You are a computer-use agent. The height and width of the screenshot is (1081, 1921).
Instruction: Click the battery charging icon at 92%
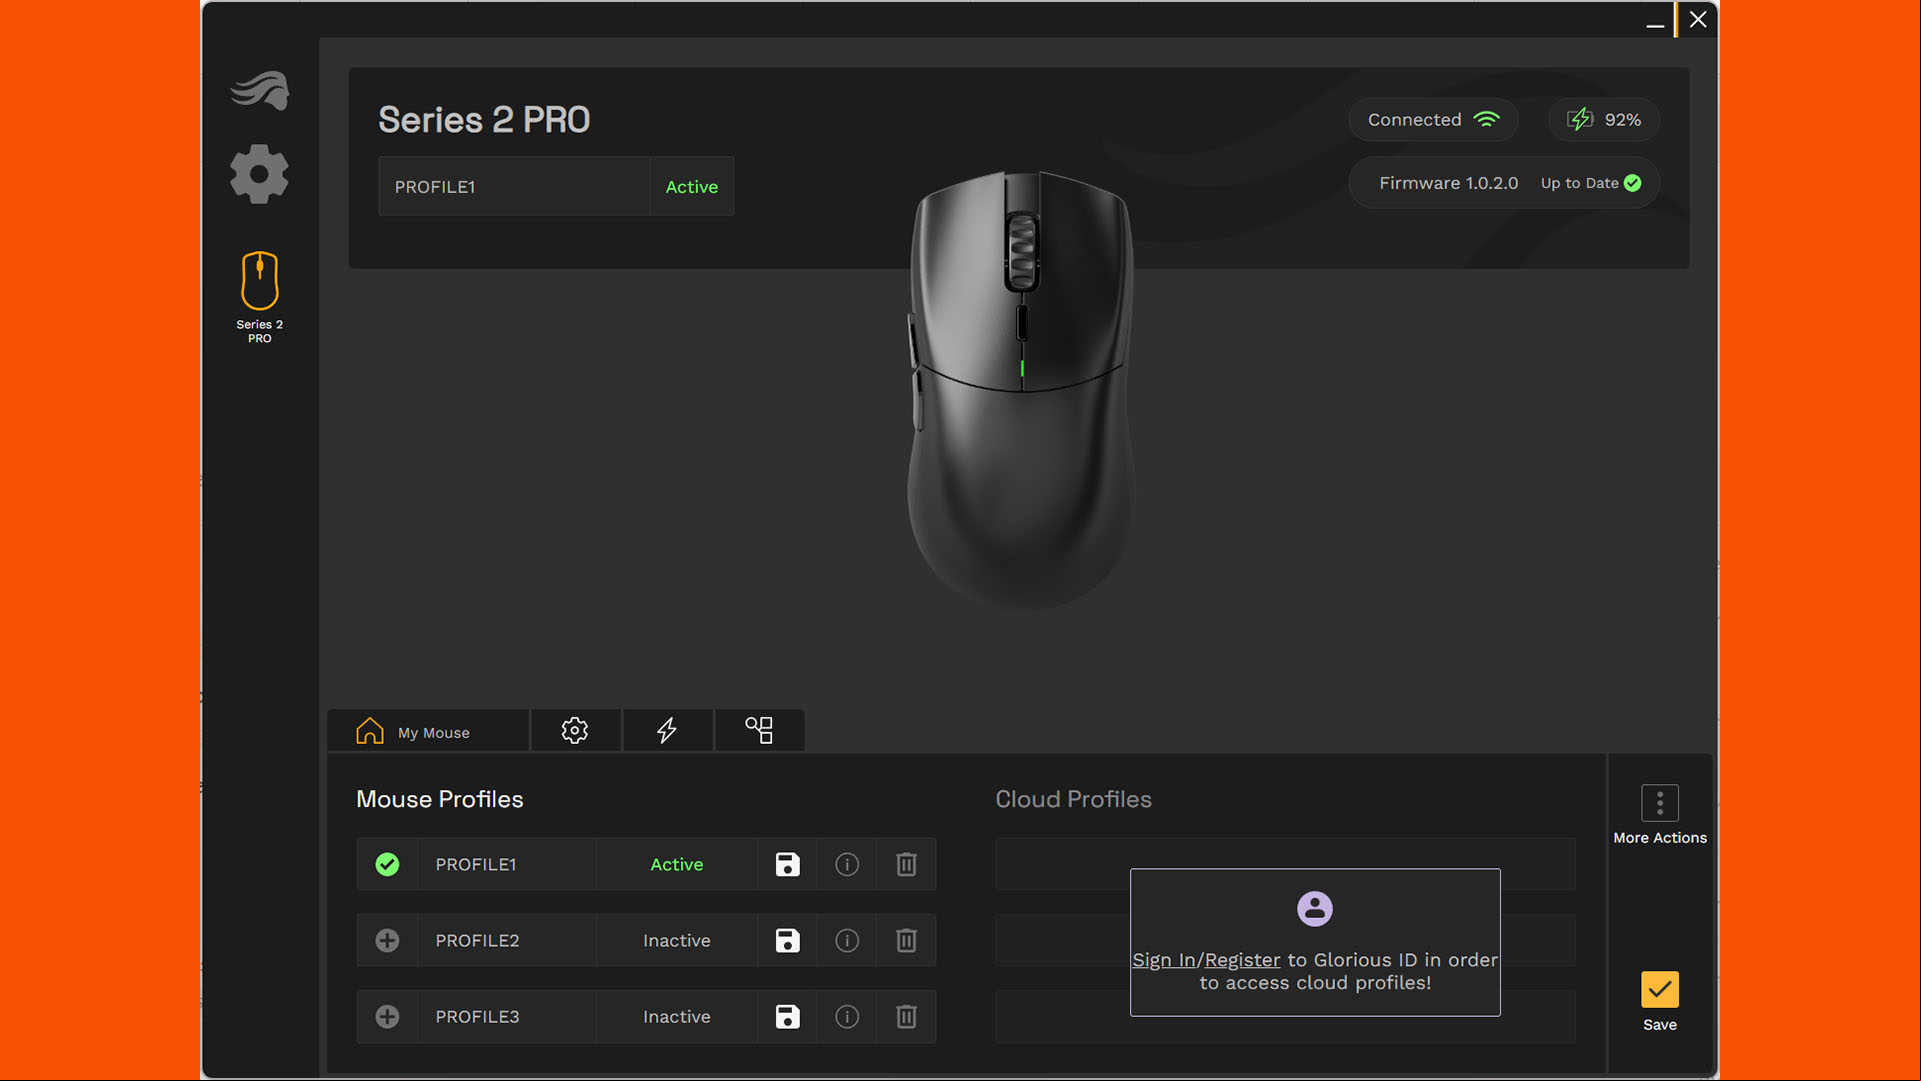[1580, 120]
